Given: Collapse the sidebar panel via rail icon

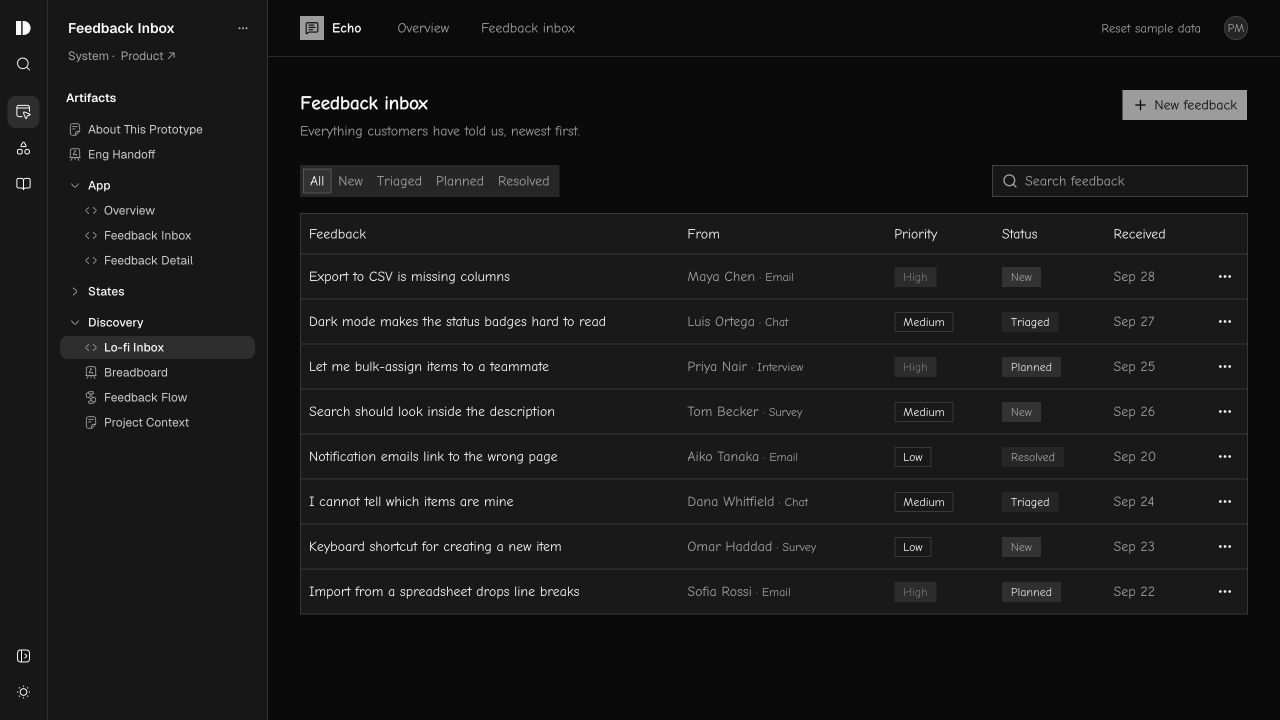Looking at the screenshot, I should pyautogui.click(x=23, y=656).
